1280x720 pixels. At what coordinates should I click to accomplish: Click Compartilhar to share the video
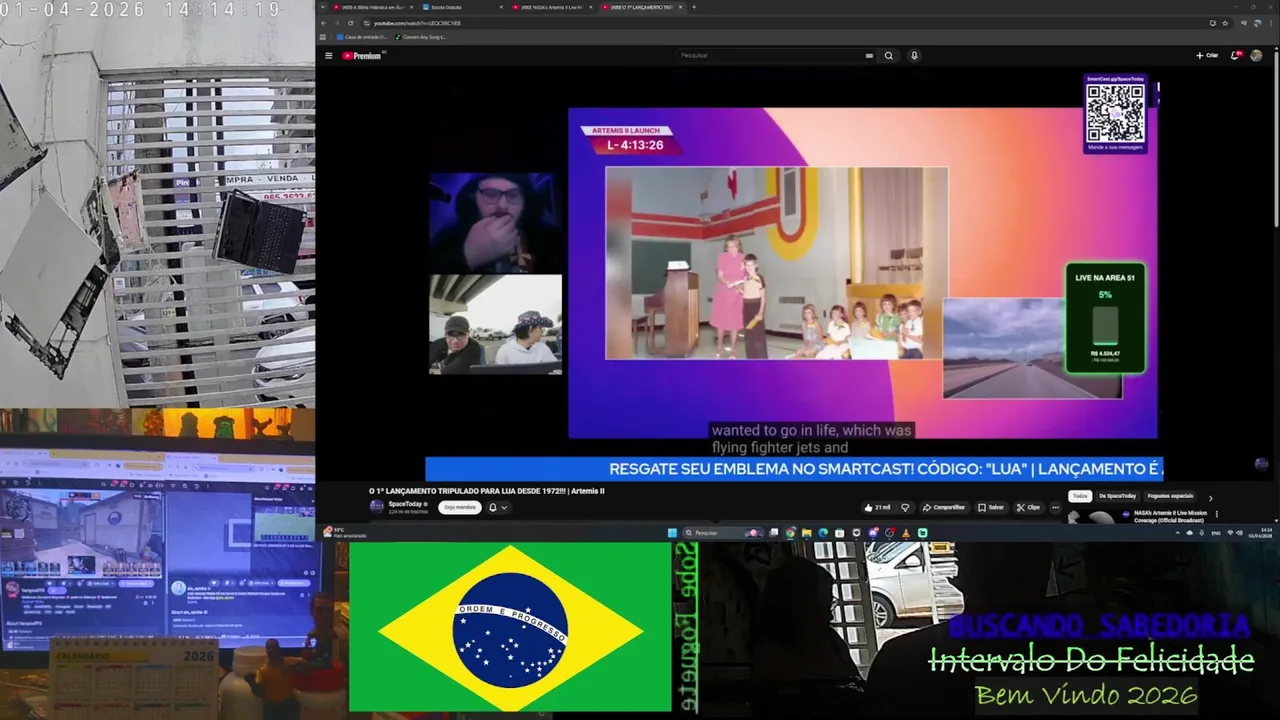click(x=944, y=507)
